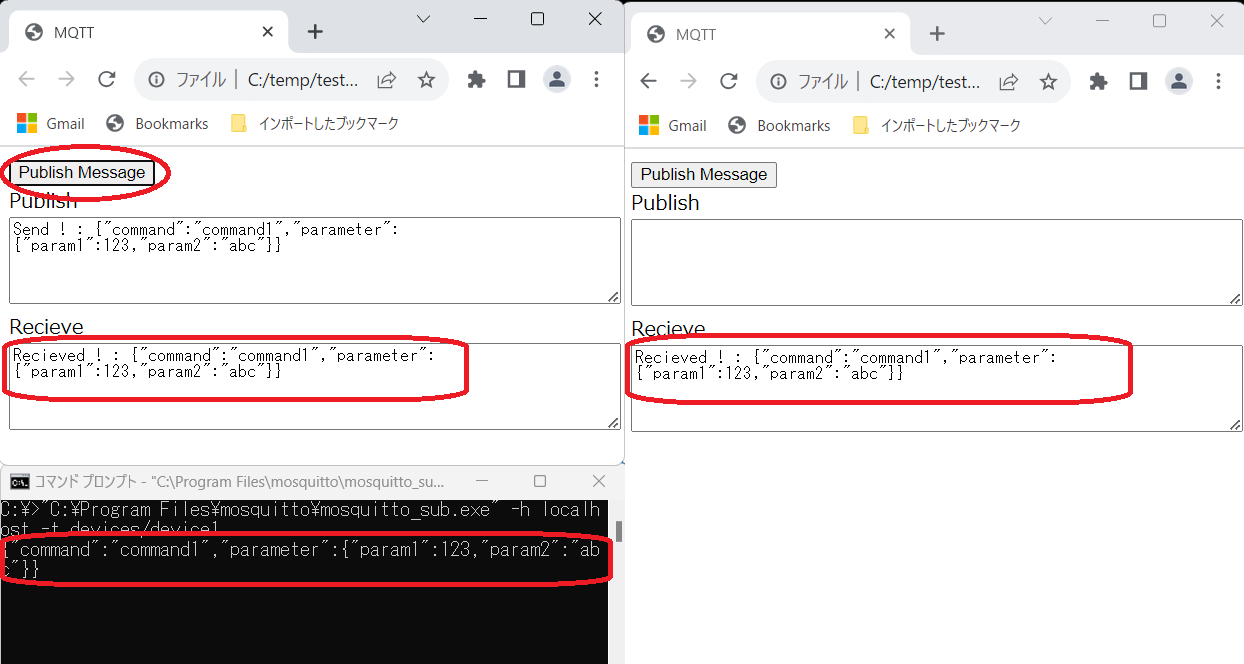Open Extensions puzzle icon in left browser
1244x664 pixels.
(476, 80)
